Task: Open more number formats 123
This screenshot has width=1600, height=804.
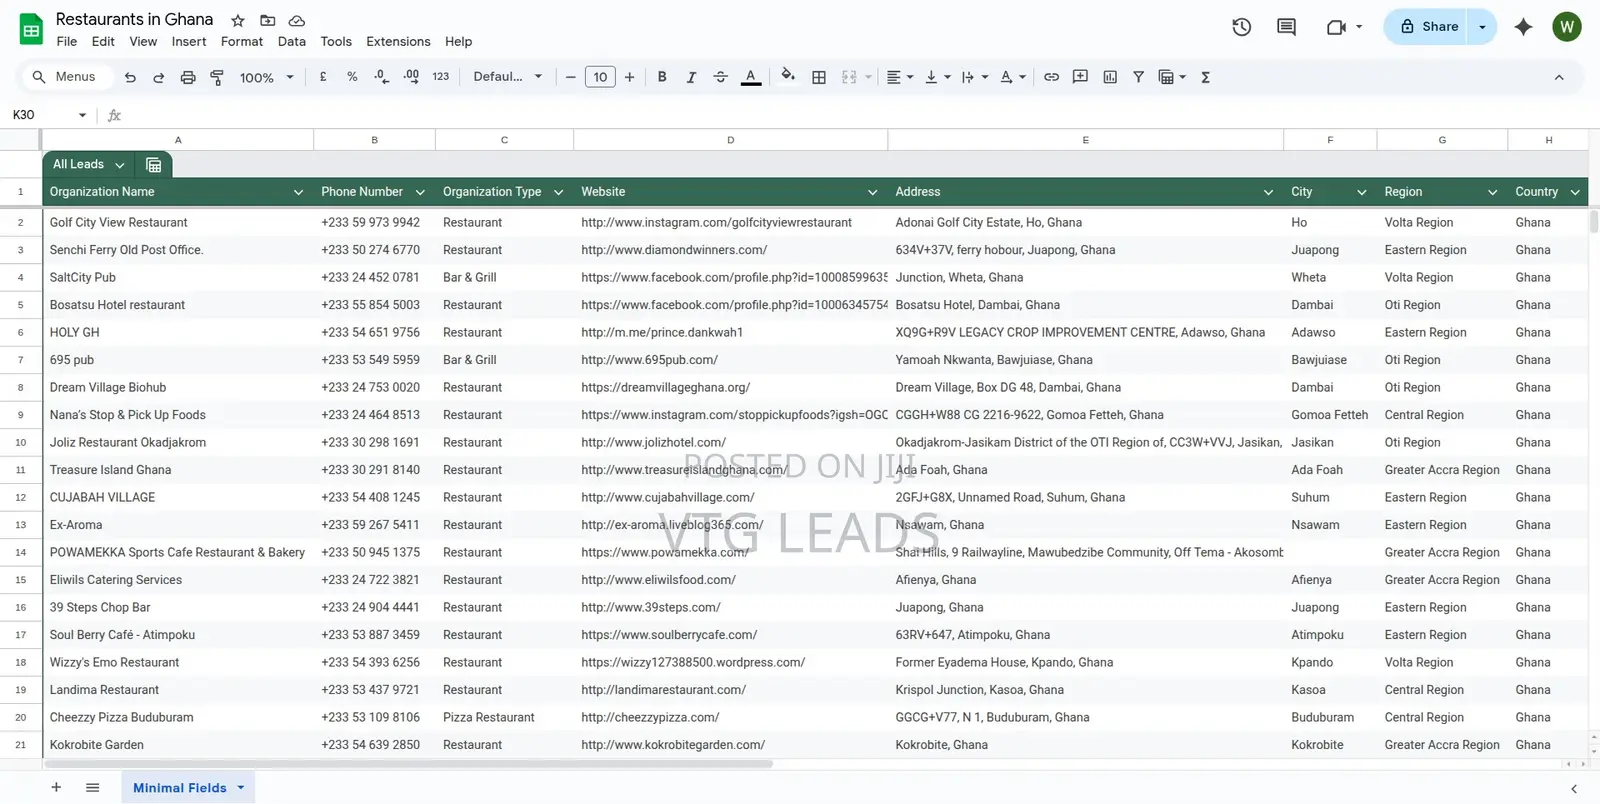Action: click(x=441, y=77)
